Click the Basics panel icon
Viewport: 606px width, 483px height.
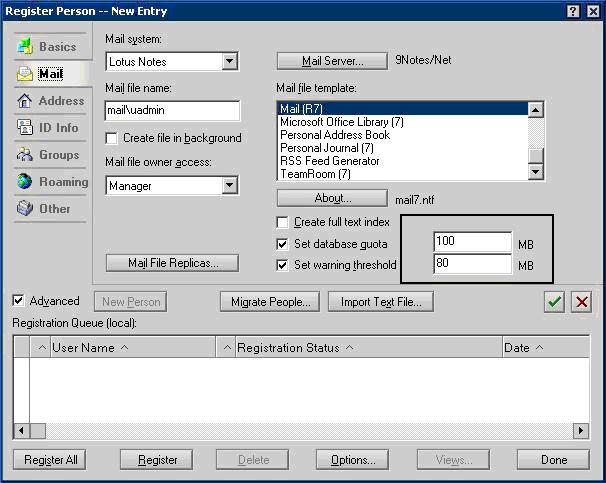tap(25, 46)
